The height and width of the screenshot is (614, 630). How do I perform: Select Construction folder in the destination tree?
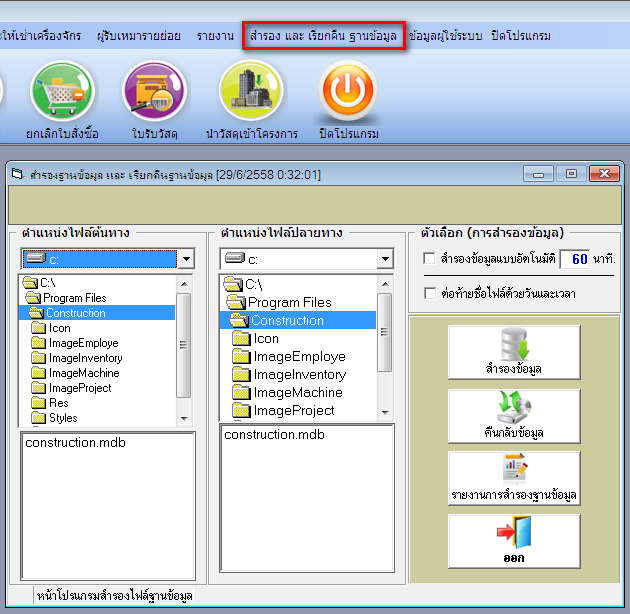pos(298,320)
